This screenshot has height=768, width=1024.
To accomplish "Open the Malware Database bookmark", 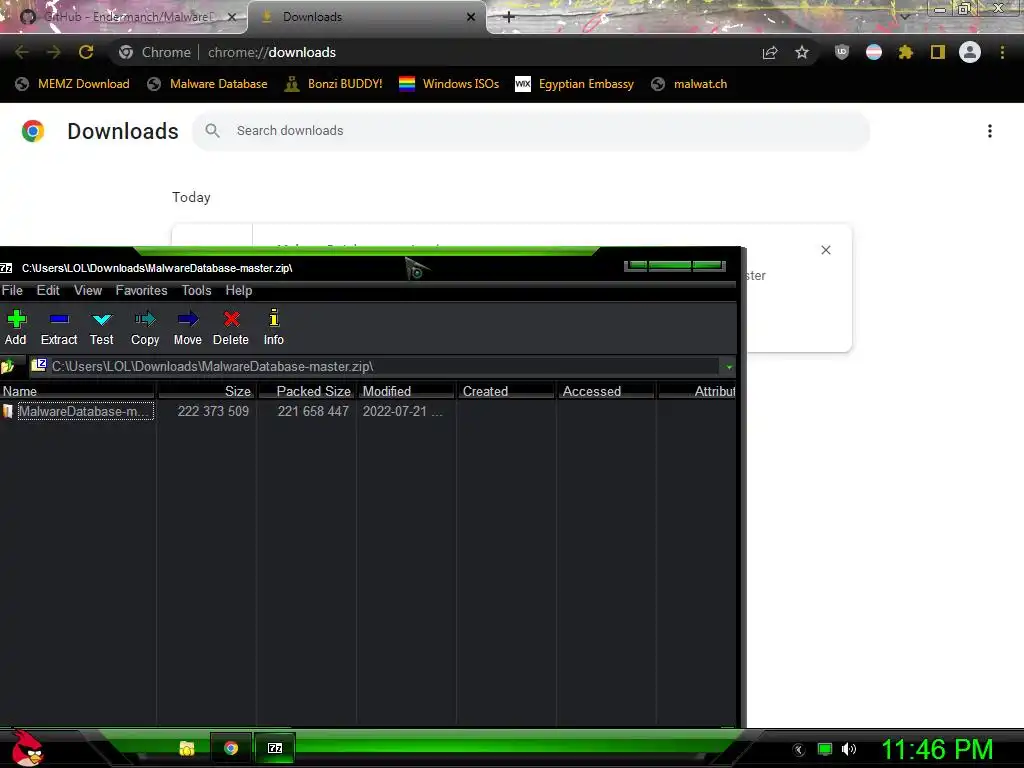I will tap(208, 84).
